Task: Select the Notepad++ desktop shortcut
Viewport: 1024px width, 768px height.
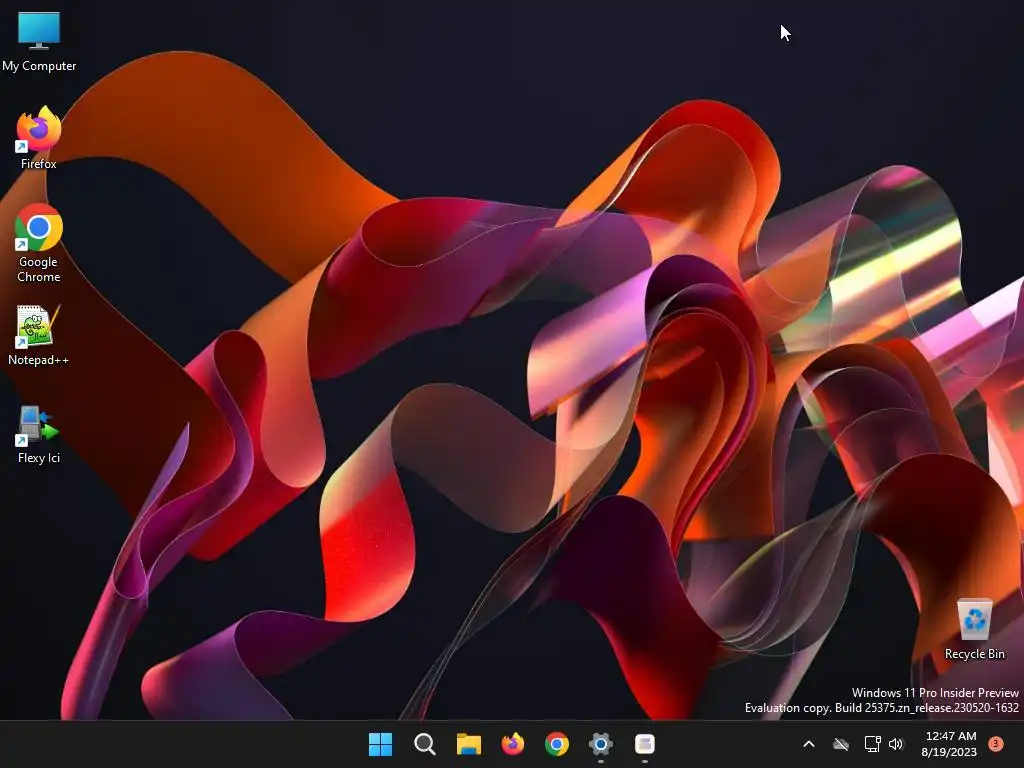Action: point(39,335)
